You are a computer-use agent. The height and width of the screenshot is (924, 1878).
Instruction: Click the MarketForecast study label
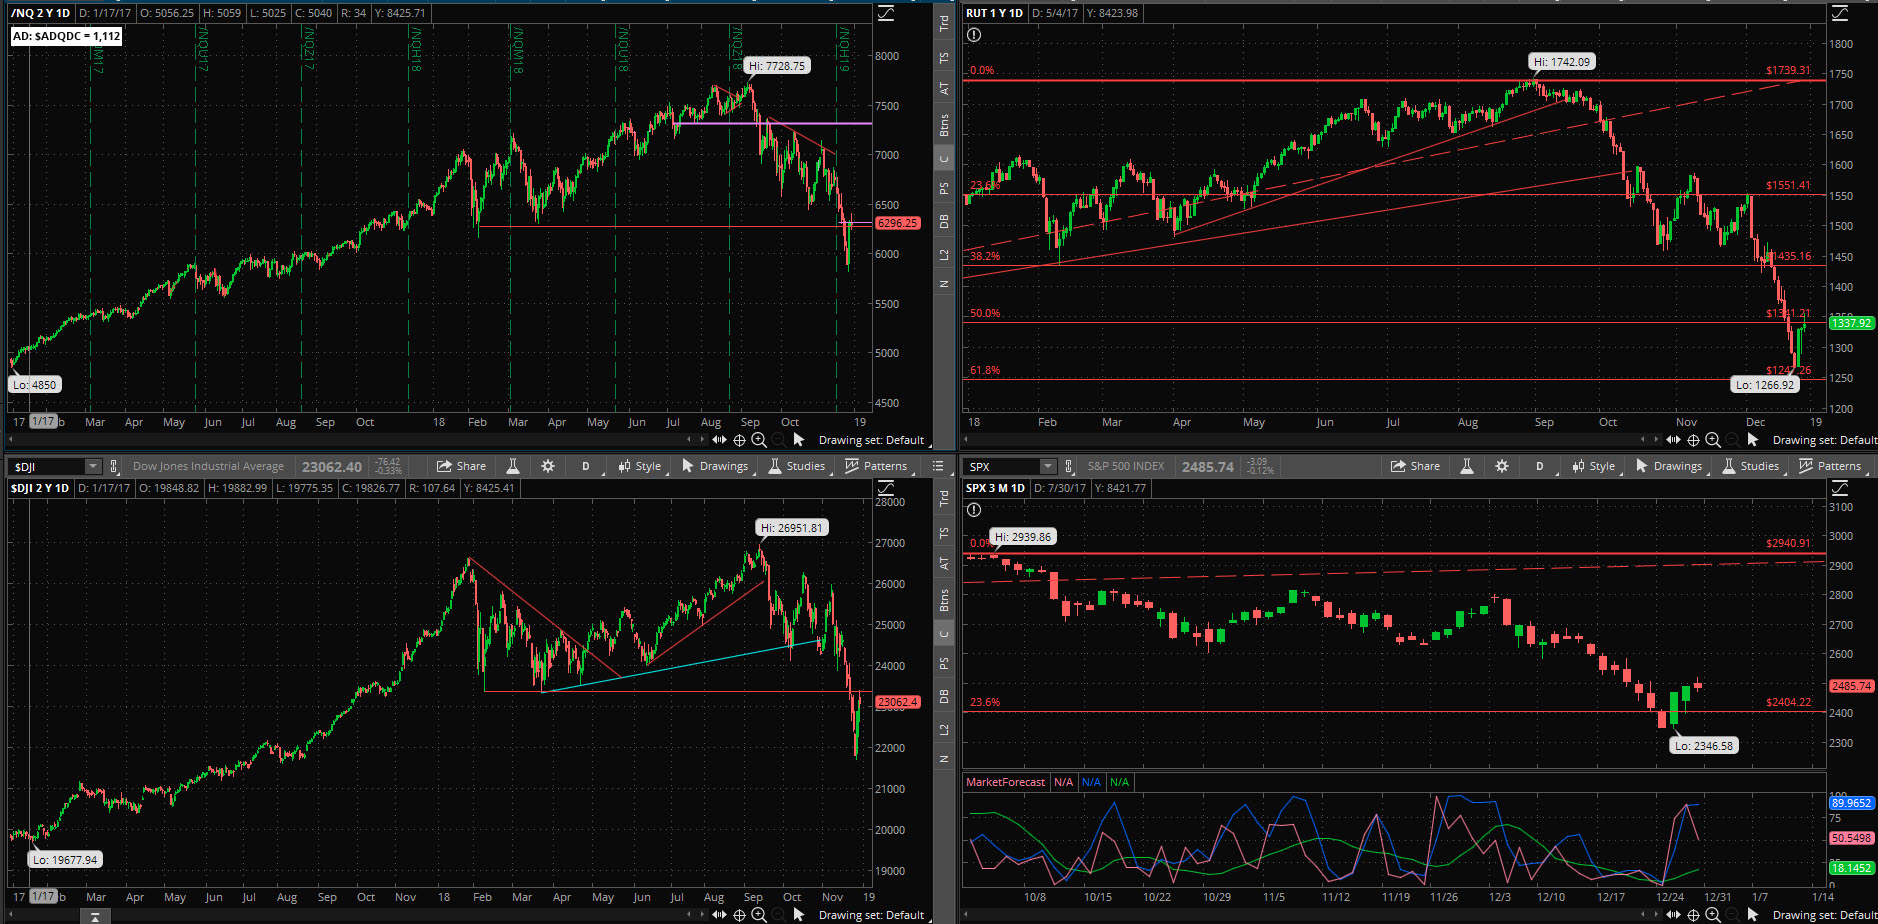[1006, 782]
